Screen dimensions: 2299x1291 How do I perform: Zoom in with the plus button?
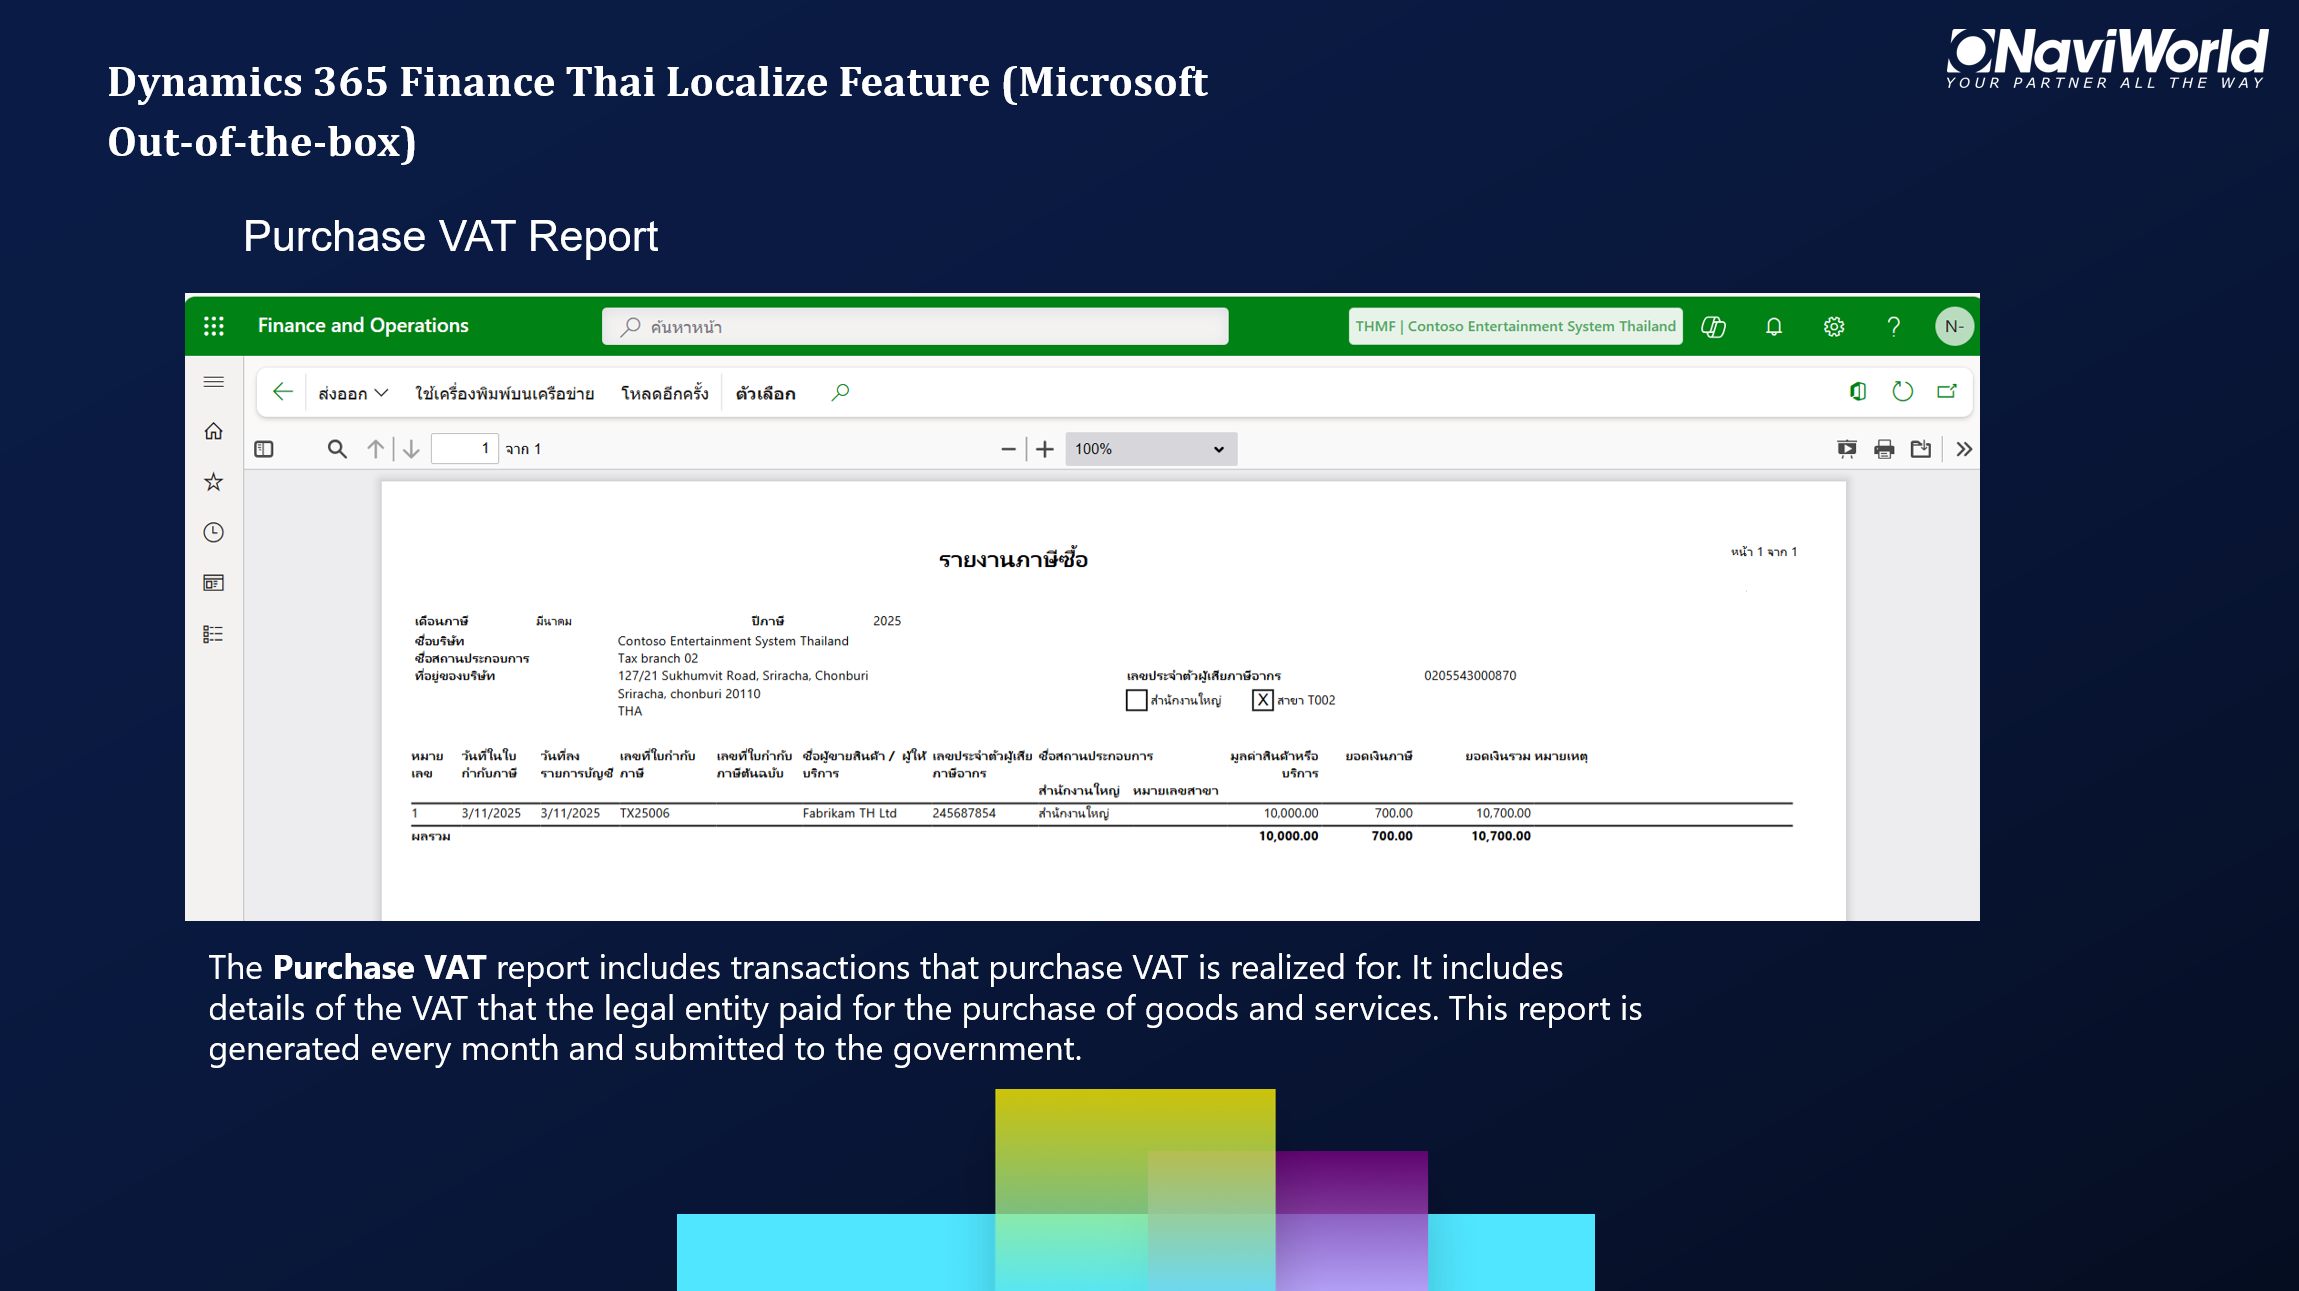[x=1045, y=449]
